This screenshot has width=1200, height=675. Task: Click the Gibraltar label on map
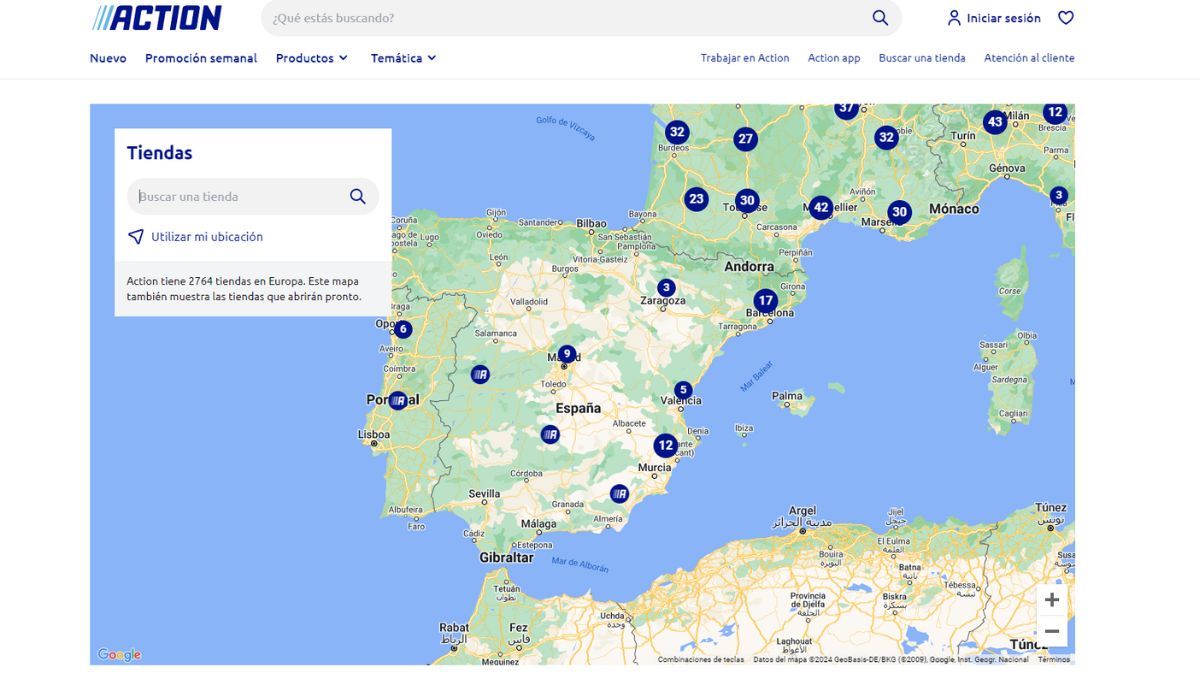[x=506, y=558]
